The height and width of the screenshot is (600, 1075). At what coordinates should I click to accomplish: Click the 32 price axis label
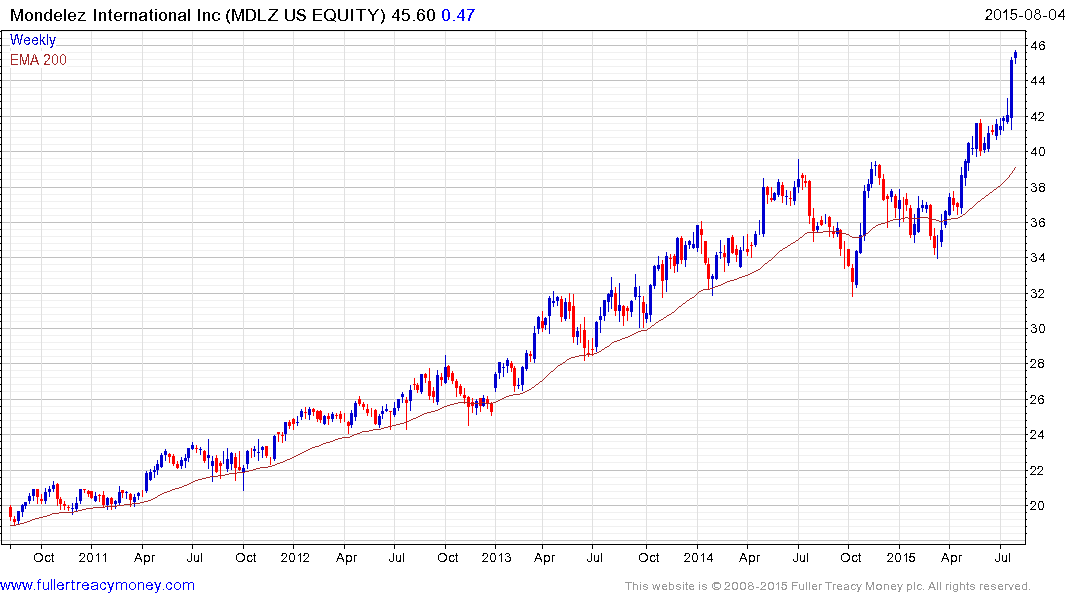click(1038, 293)
